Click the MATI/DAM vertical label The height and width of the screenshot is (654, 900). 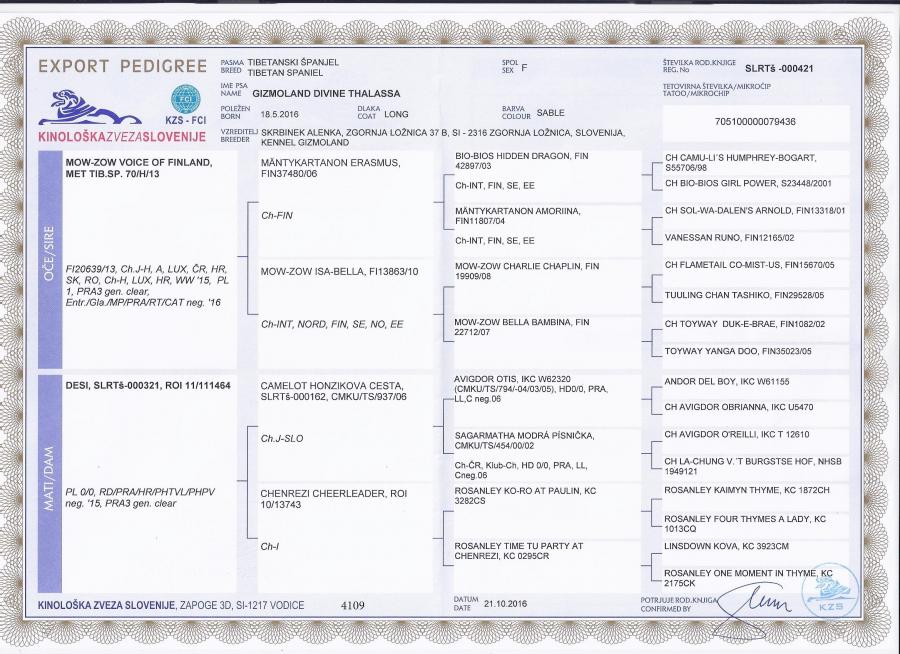[49, 478]
